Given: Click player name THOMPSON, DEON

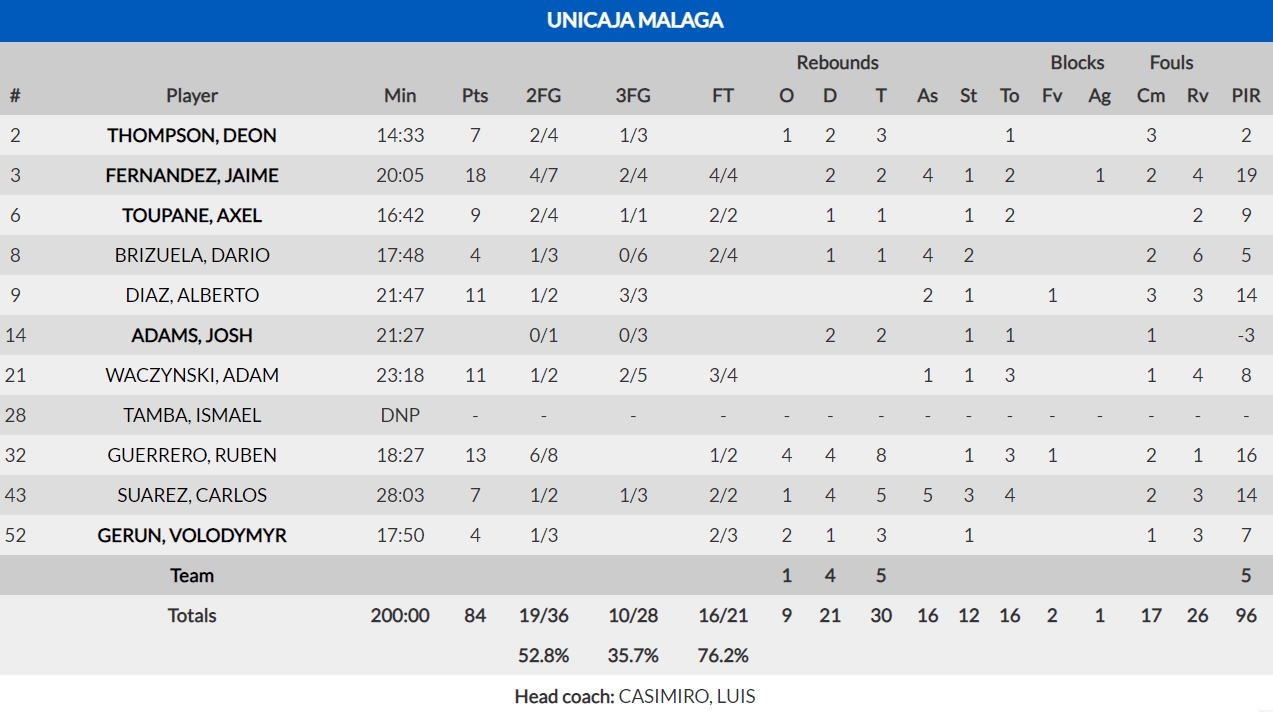Looking at the screenshot, I should tap(192, 135).
